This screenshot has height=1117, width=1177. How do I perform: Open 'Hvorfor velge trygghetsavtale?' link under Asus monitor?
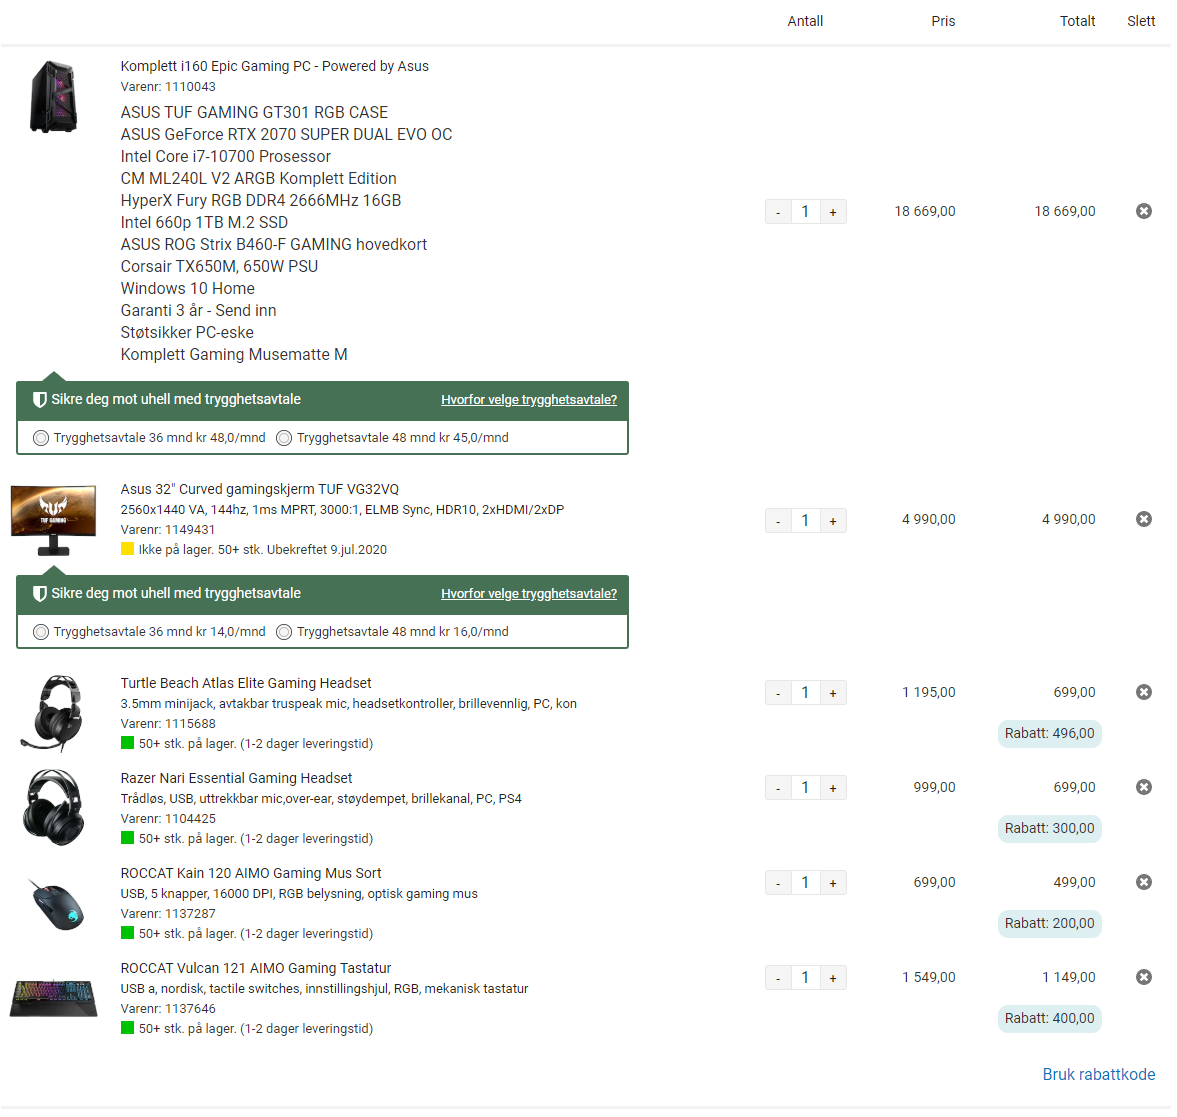click(529, 593)
